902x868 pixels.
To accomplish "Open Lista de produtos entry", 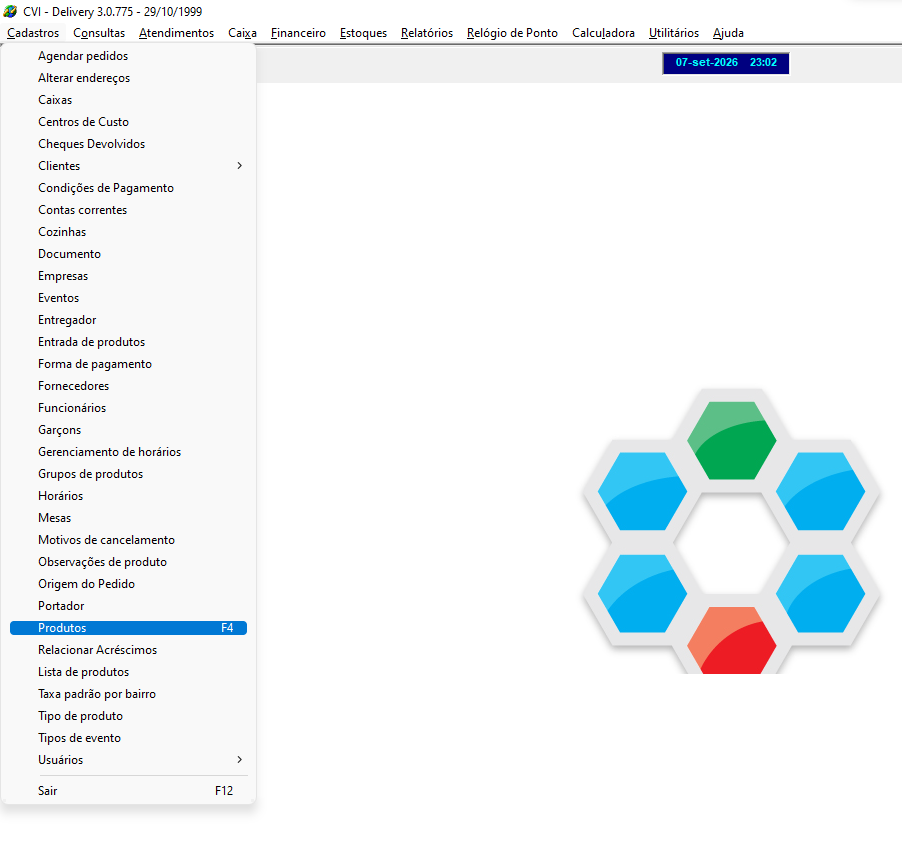I will click(128, 672).
